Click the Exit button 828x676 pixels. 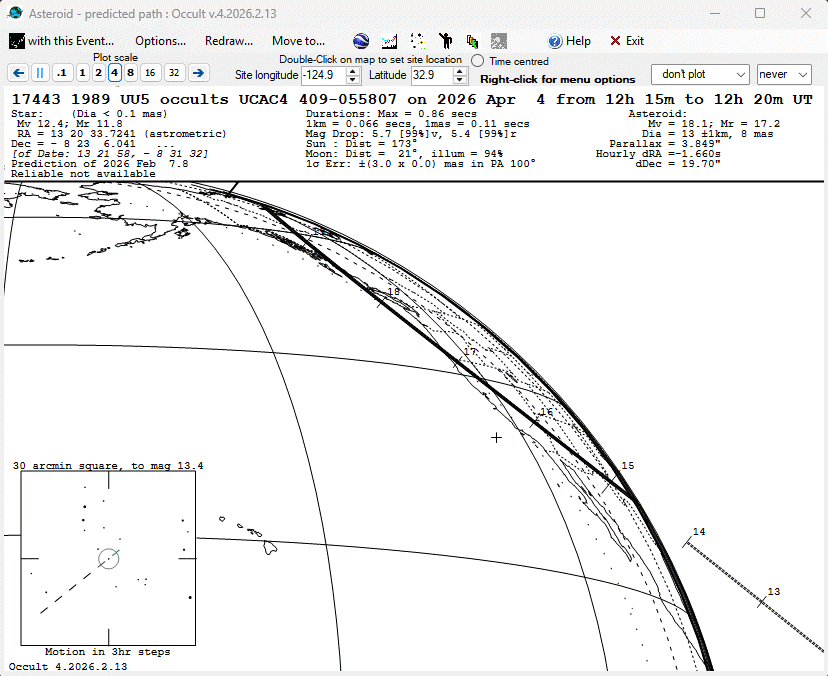point(627,41)
